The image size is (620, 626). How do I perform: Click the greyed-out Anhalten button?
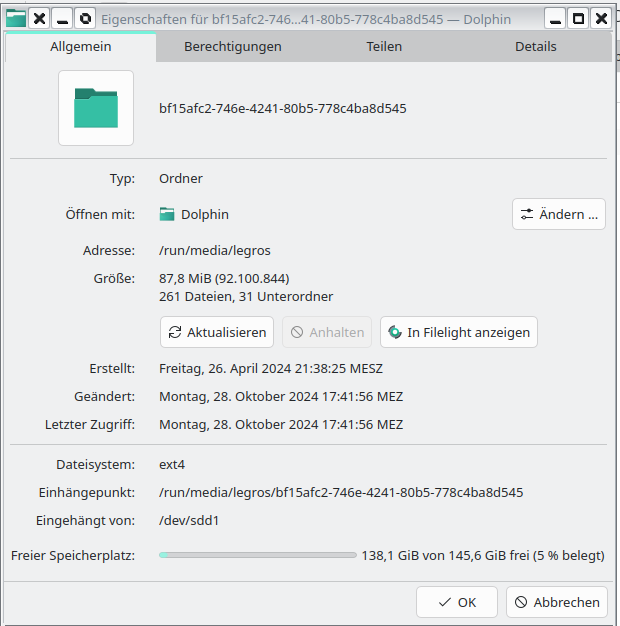click(327, 332)
